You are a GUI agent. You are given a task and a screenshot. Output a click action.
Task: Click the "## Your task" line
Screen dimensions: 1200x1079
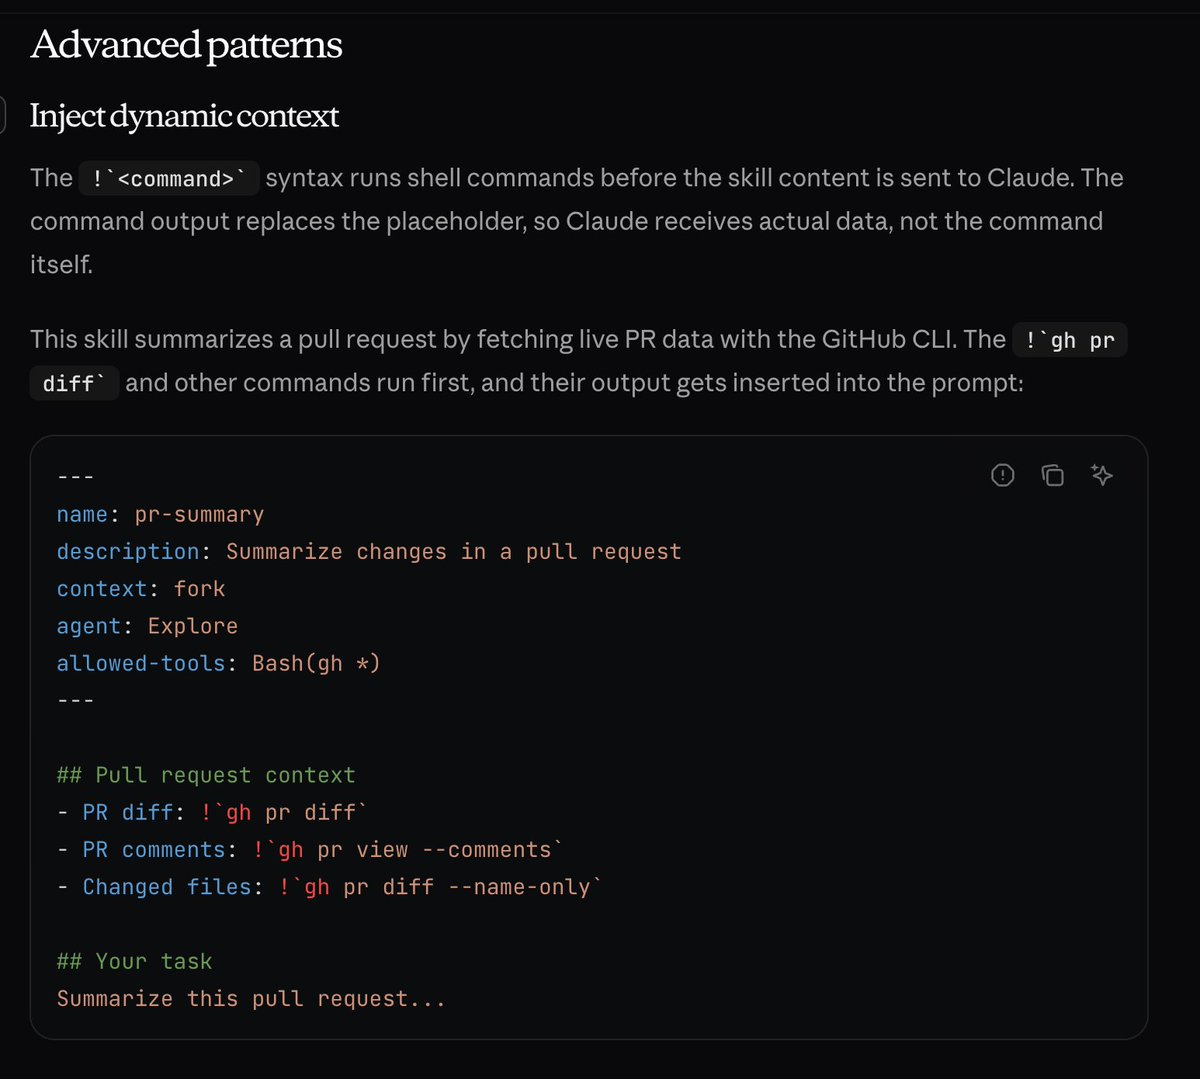tap(134, 962)
